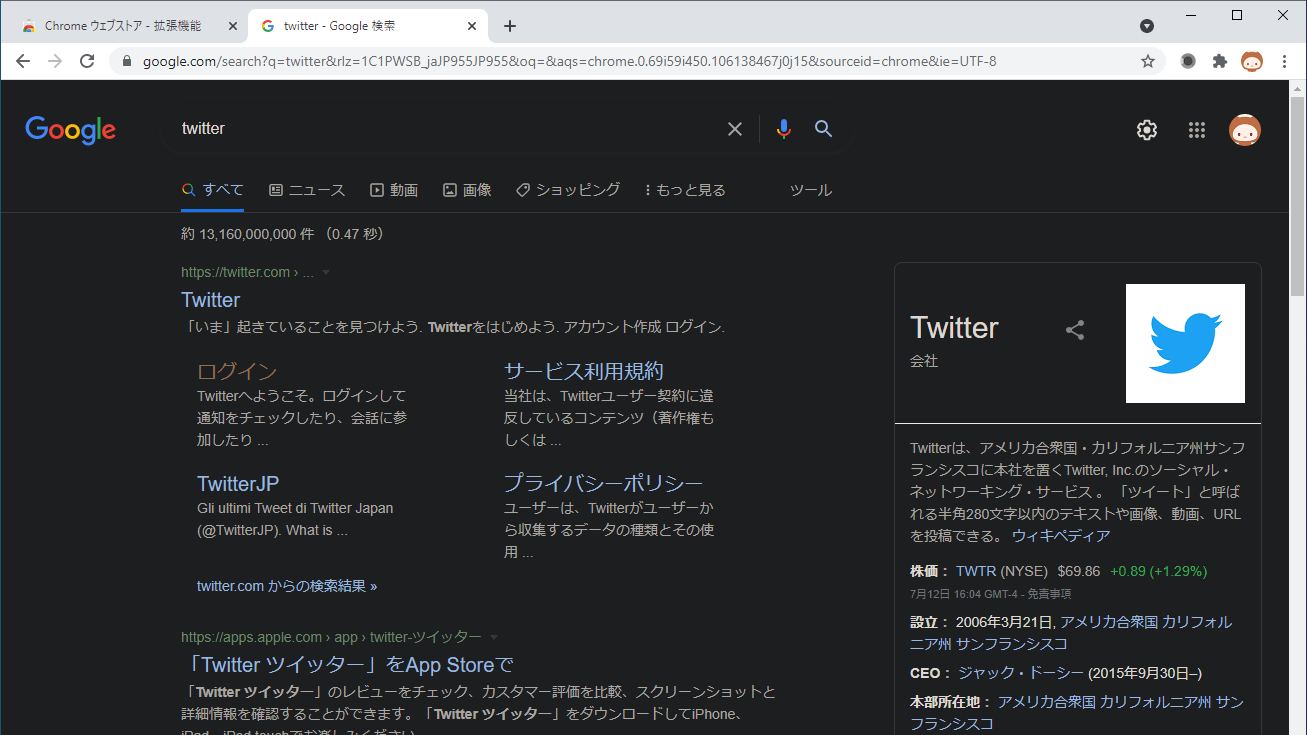Open the tab search dropdown arrow
The width and height of the screenshot is (1307, 735).
point(1147,26)
